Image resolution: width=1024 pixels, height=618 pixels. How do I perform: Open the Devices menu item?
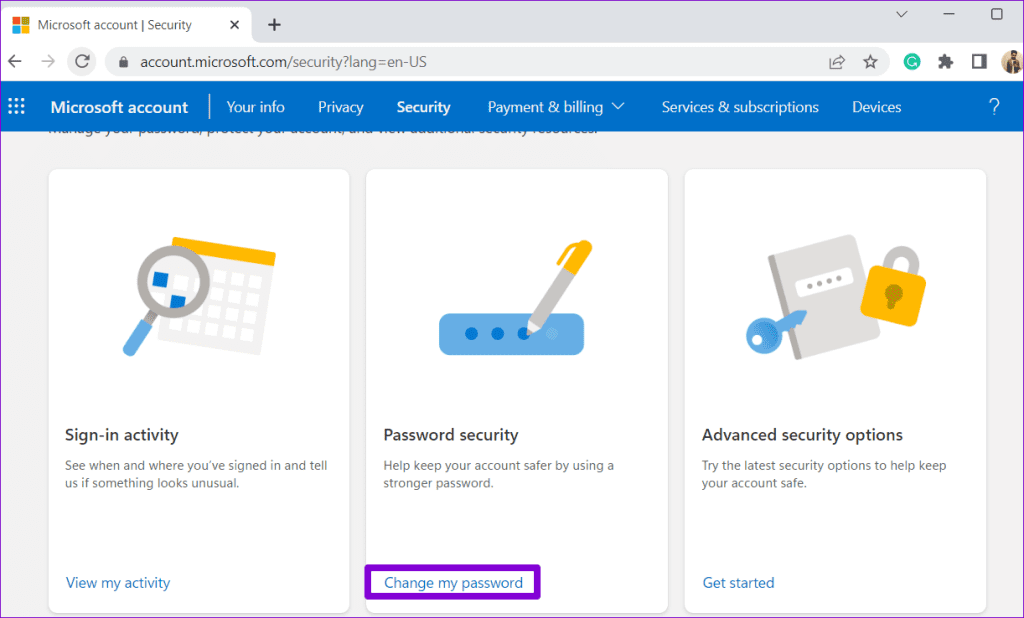click(876, 107)
